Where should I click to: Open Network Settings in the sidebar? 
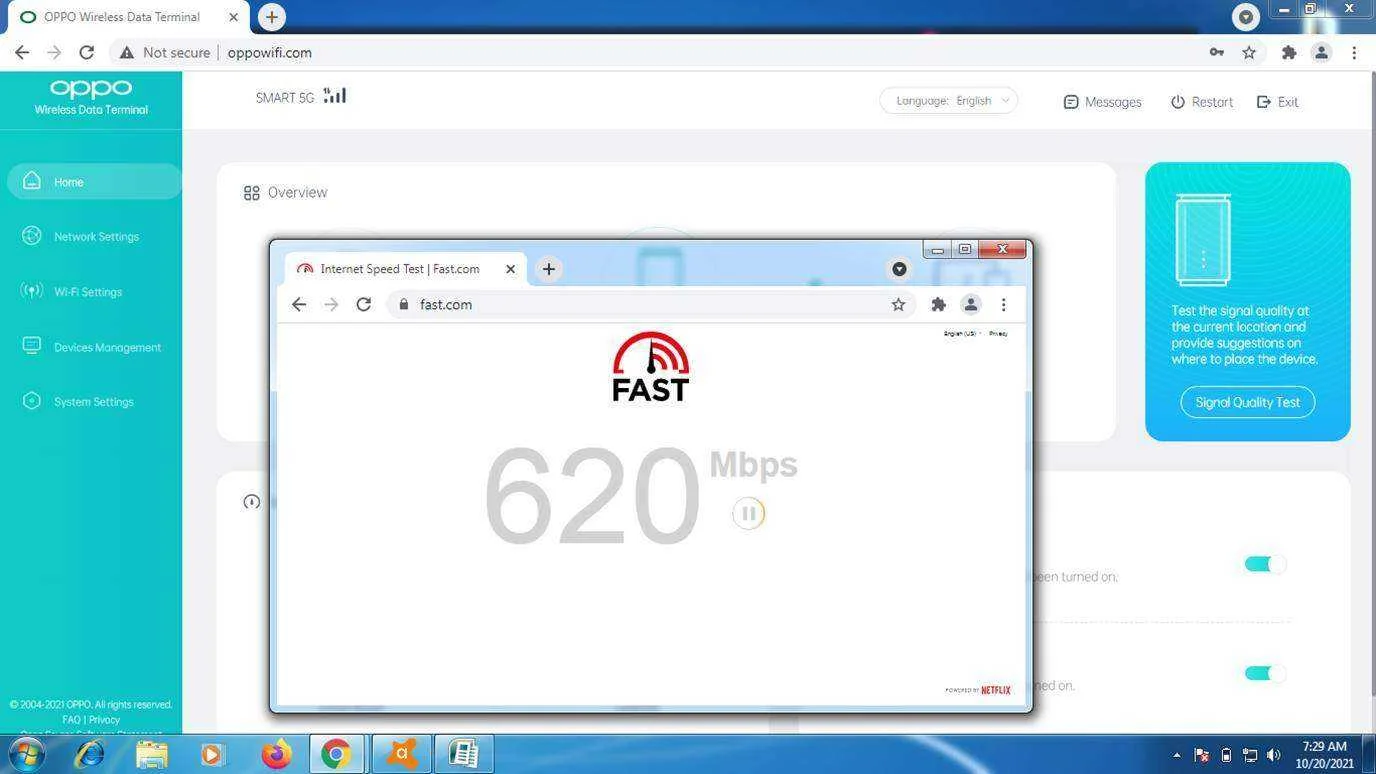81,236
